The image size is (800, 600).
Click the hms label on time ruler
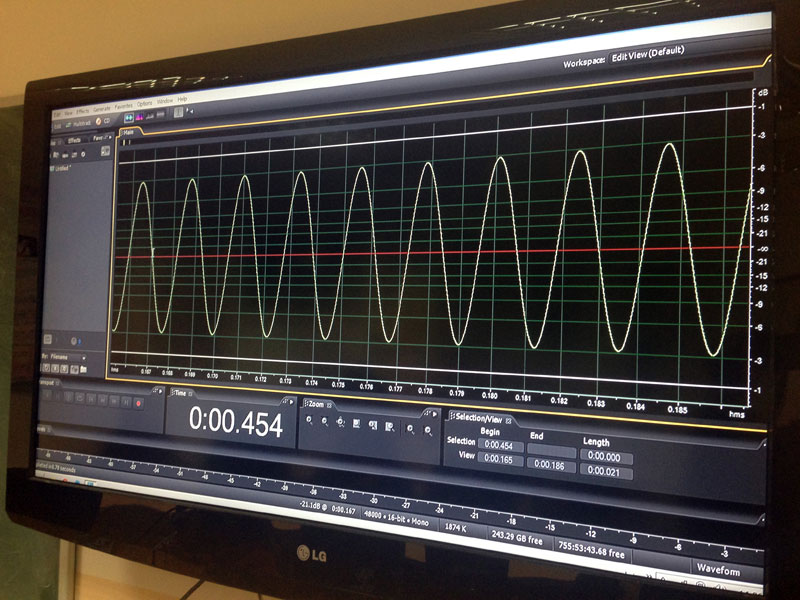coord(736,415)
